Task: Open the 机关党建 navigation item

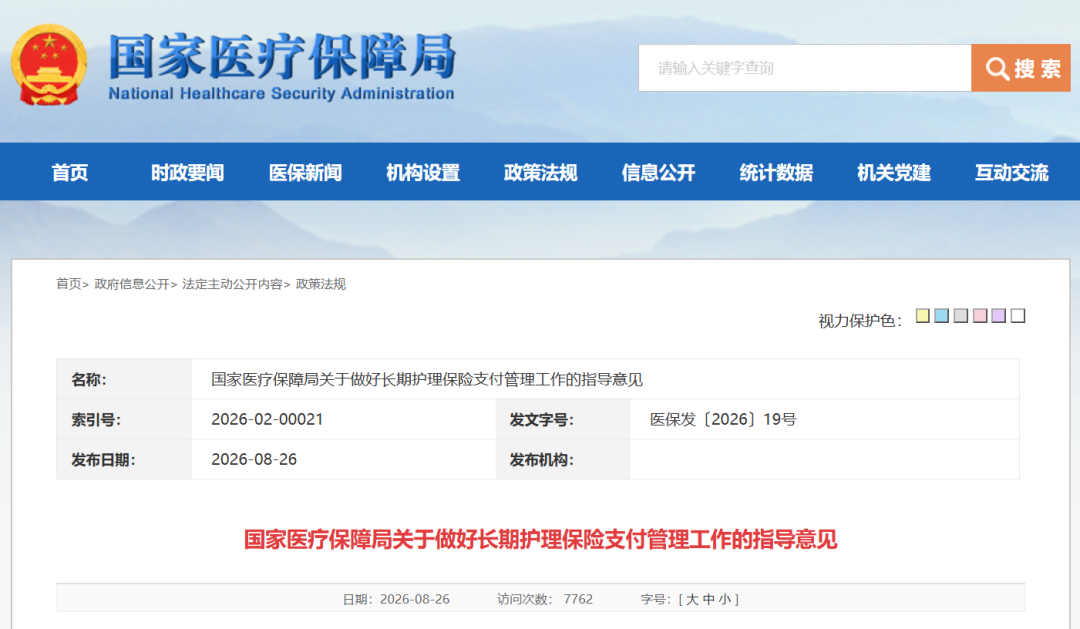Action: click(x=894, y=172)
